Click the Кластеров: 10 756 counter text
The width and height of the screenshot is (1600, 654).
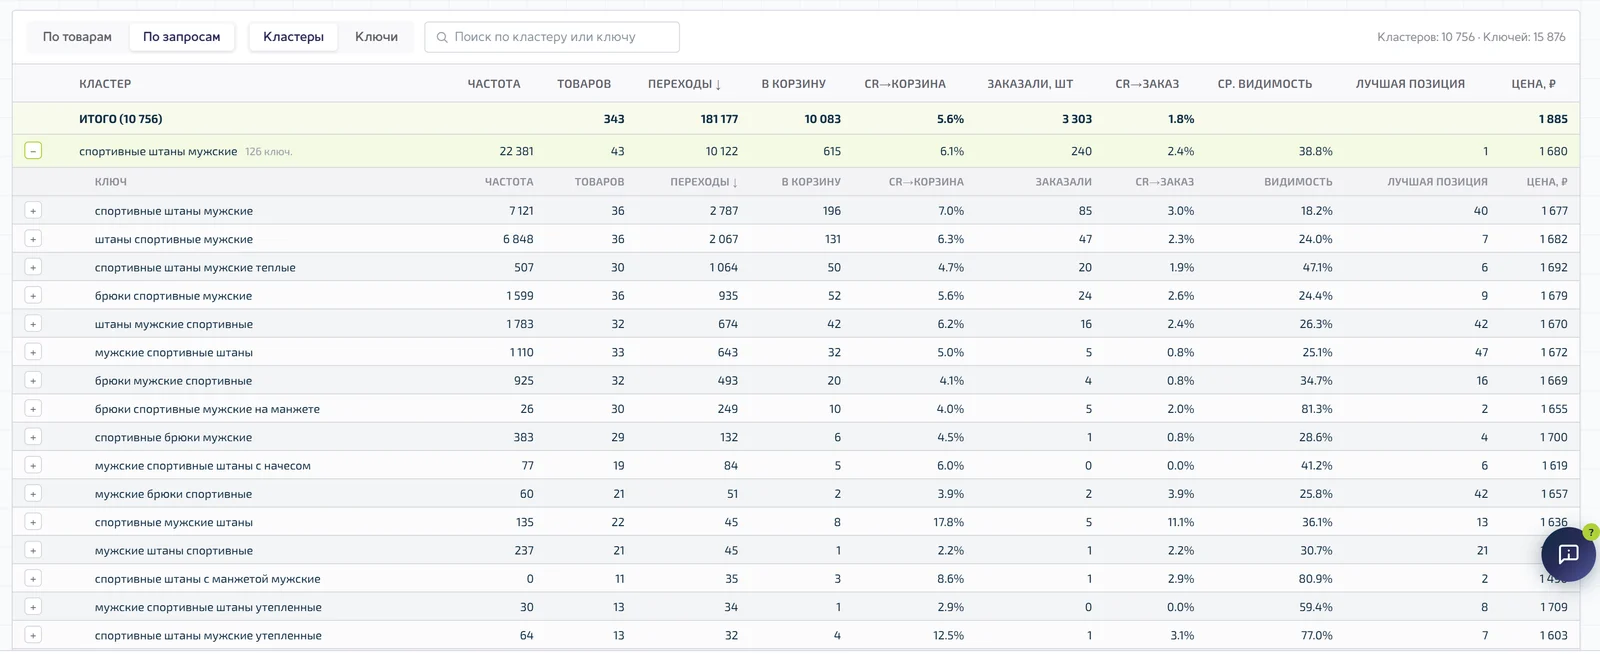[1425, 37]
